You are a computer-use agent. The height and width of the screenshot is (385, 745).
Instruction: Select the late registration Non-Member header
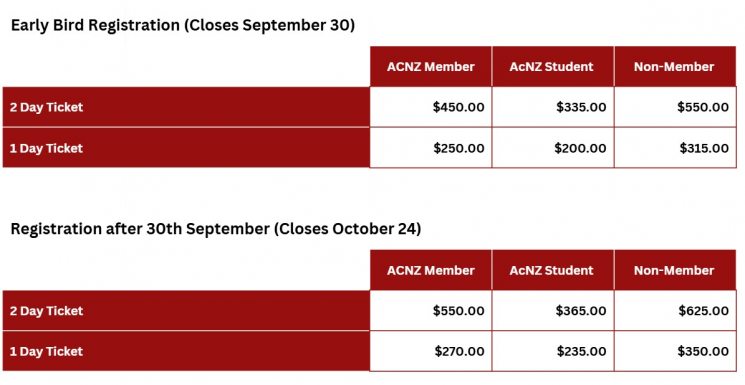pyautogui.click(x=675, y=270)
